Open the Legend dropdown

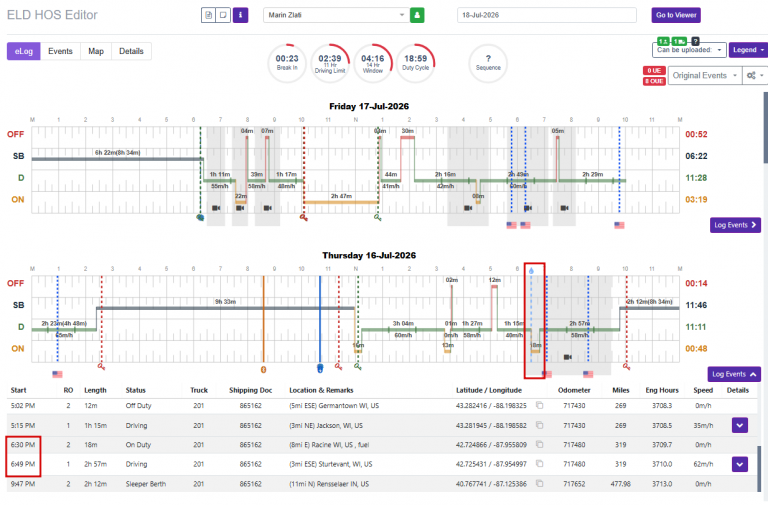pyautogui.click(x=748, y=50)
